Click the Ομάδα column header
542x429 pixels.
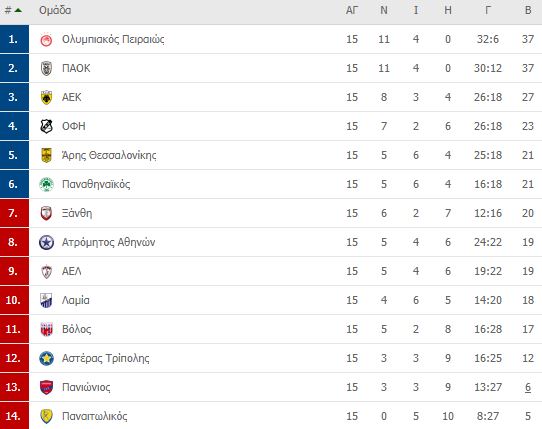pyautogui.click(x=55, y=10)
